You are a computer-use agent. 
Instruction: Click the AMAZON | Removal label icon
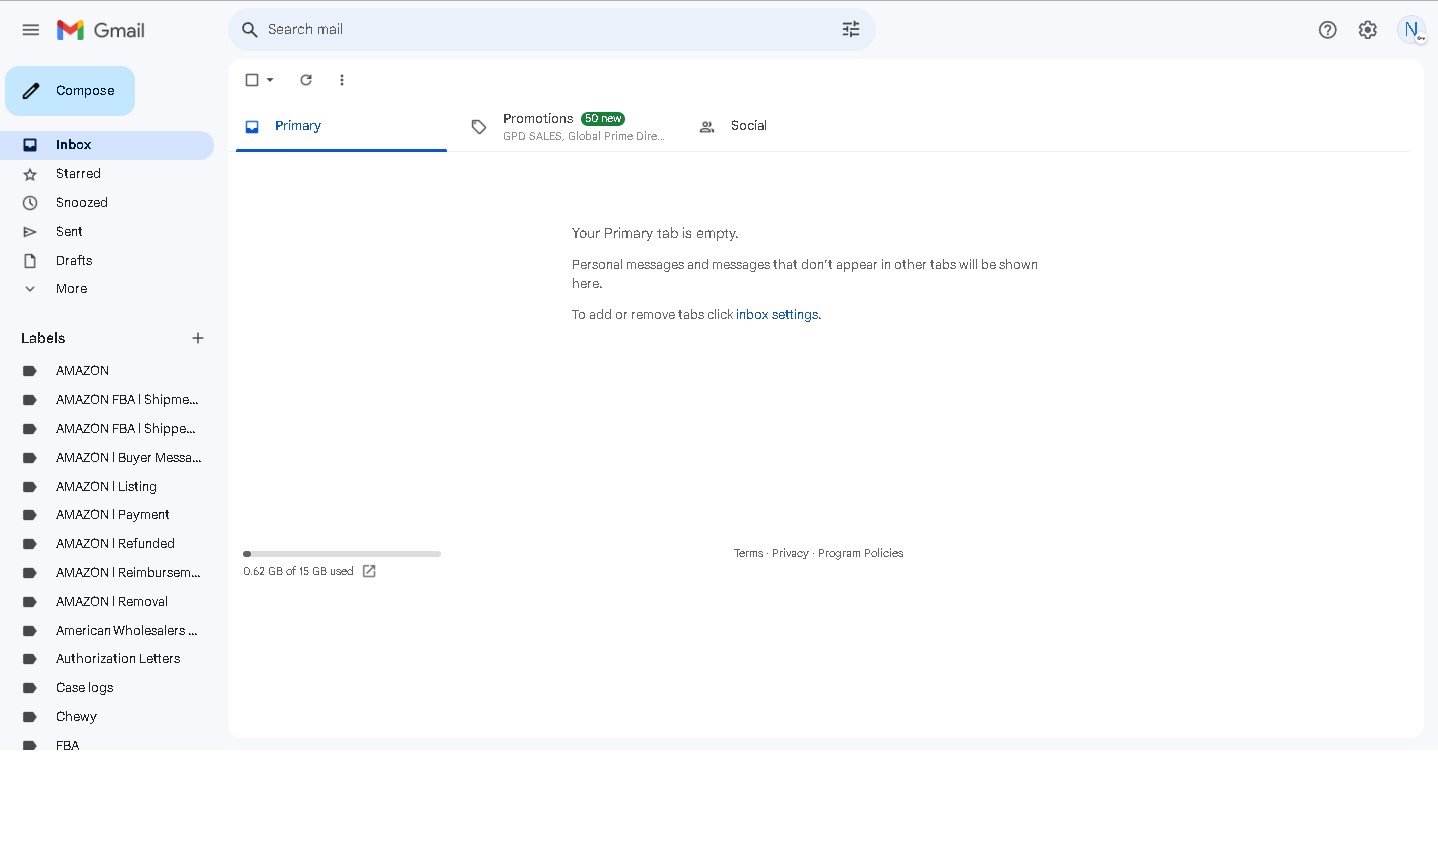pos(30,602)
